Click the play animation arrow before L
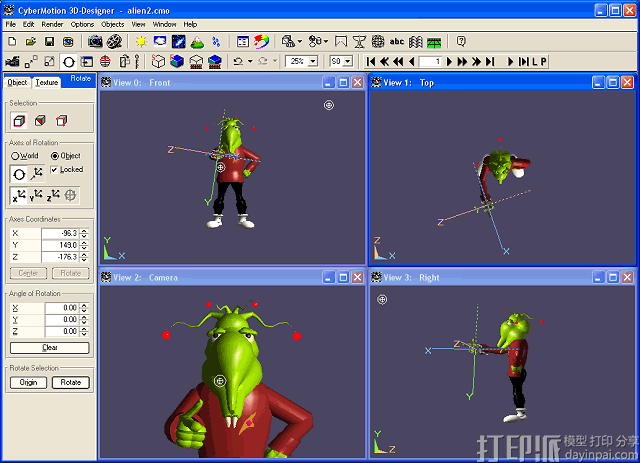 tap(510, 62)
